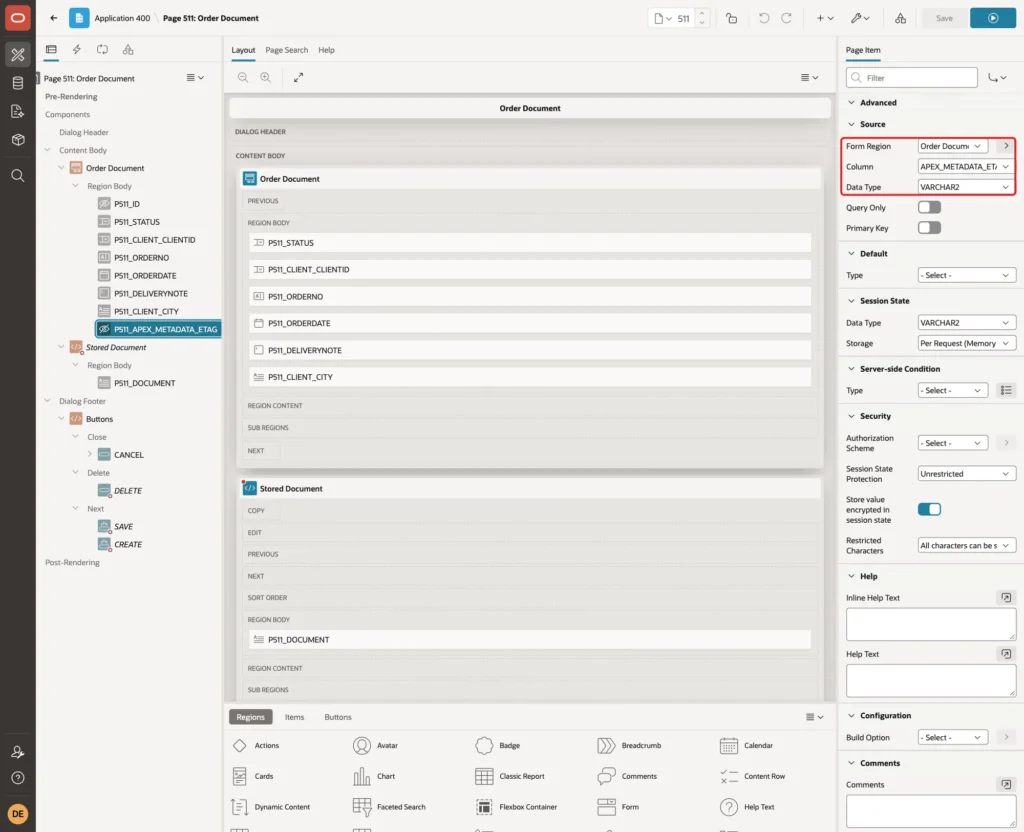This screenshot has height=832, width=1024.
Task: Open the Utilities wrench menu
Action: click(860, 18)
